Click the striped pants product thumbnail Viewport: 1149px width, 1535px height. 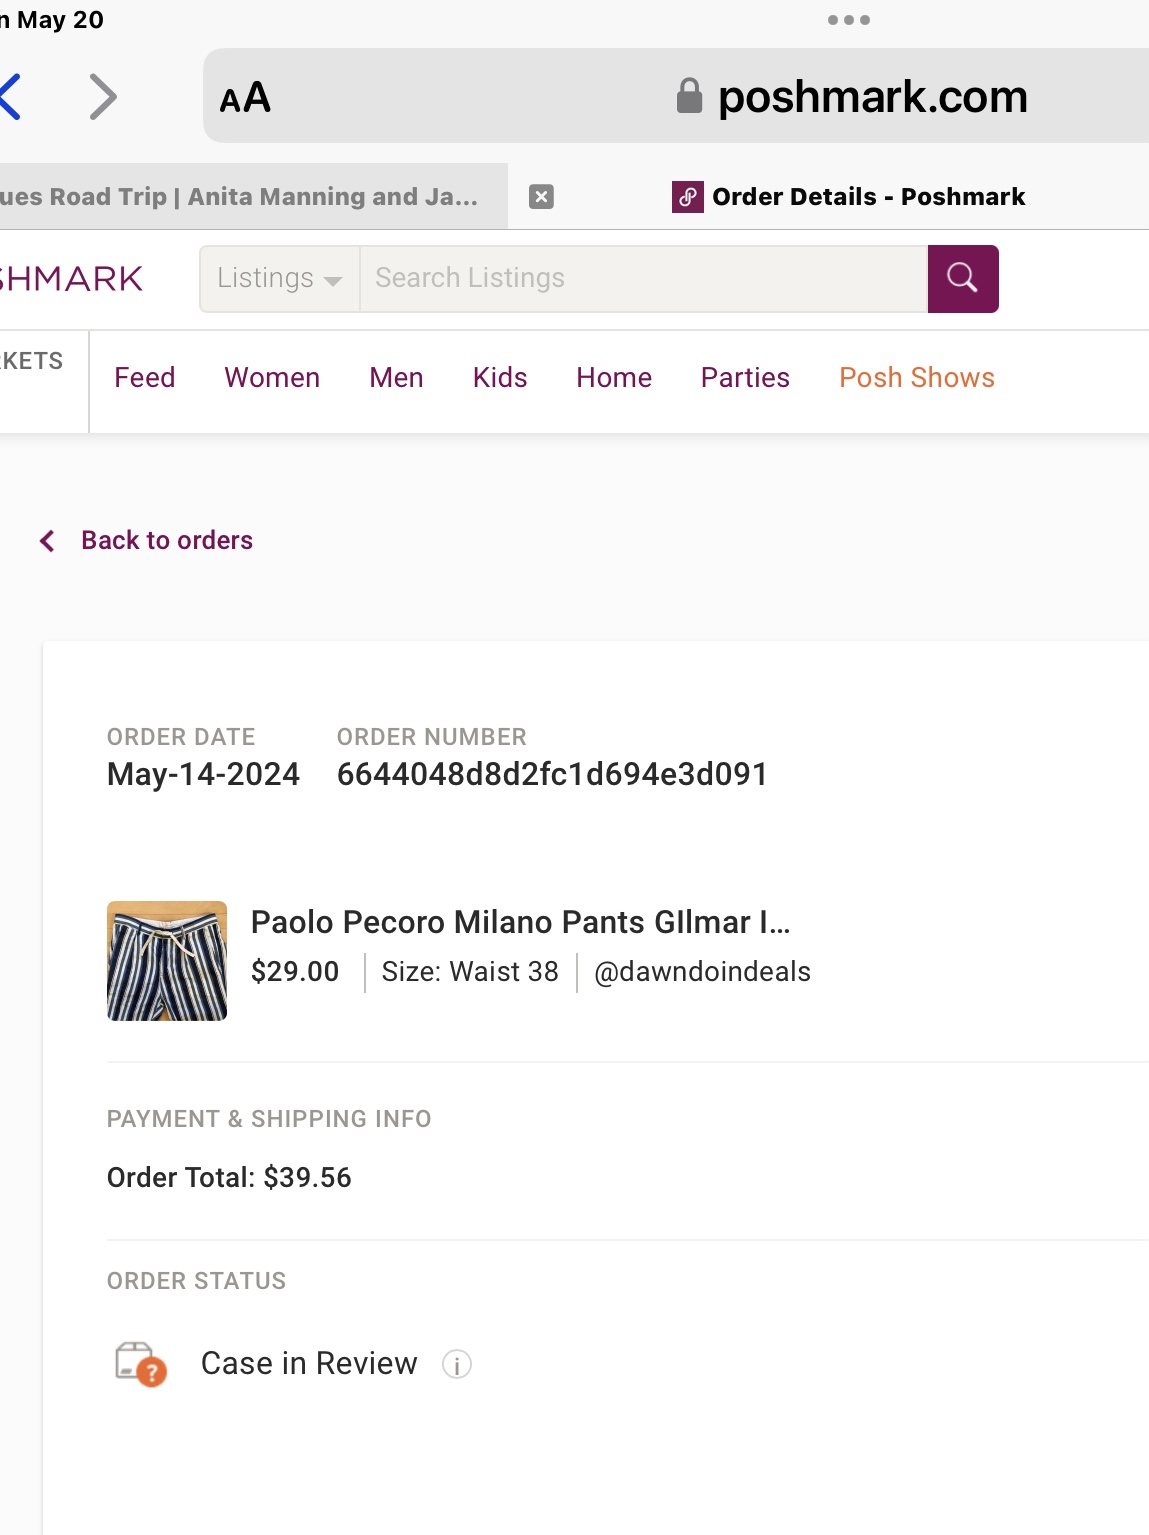tap(166, 959)
